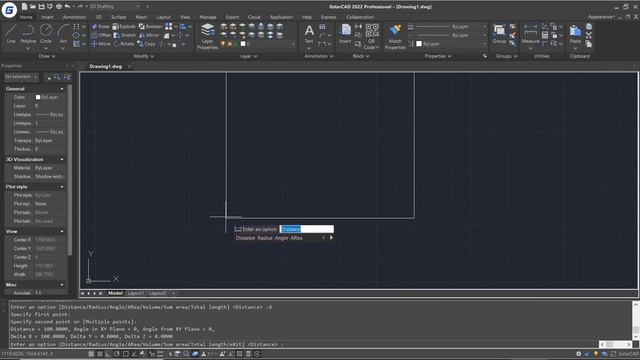Click the Stretch tool
640x360 pixels.
(124, 35)
